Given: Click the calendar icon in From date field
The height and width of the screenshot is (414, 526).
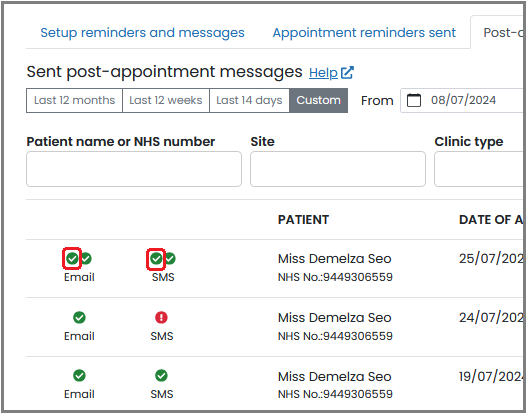Looking at the screenshot, I should 414,100.
